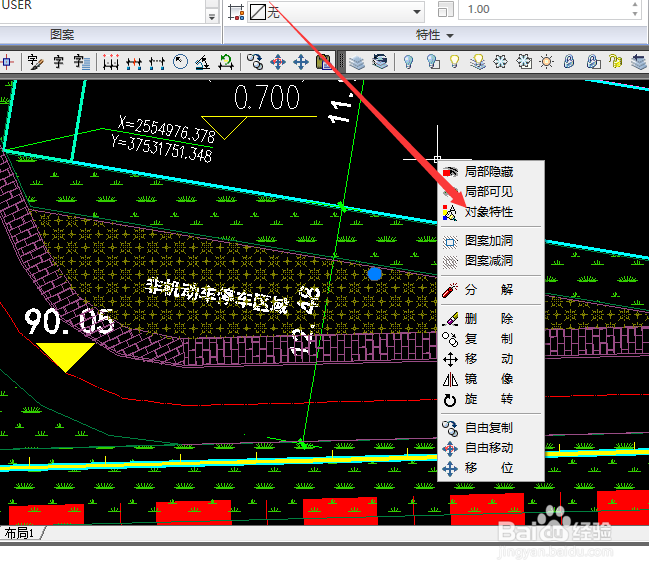Click the 1.00 scale input field
This screenshot has width=649, height=574.
547,9
